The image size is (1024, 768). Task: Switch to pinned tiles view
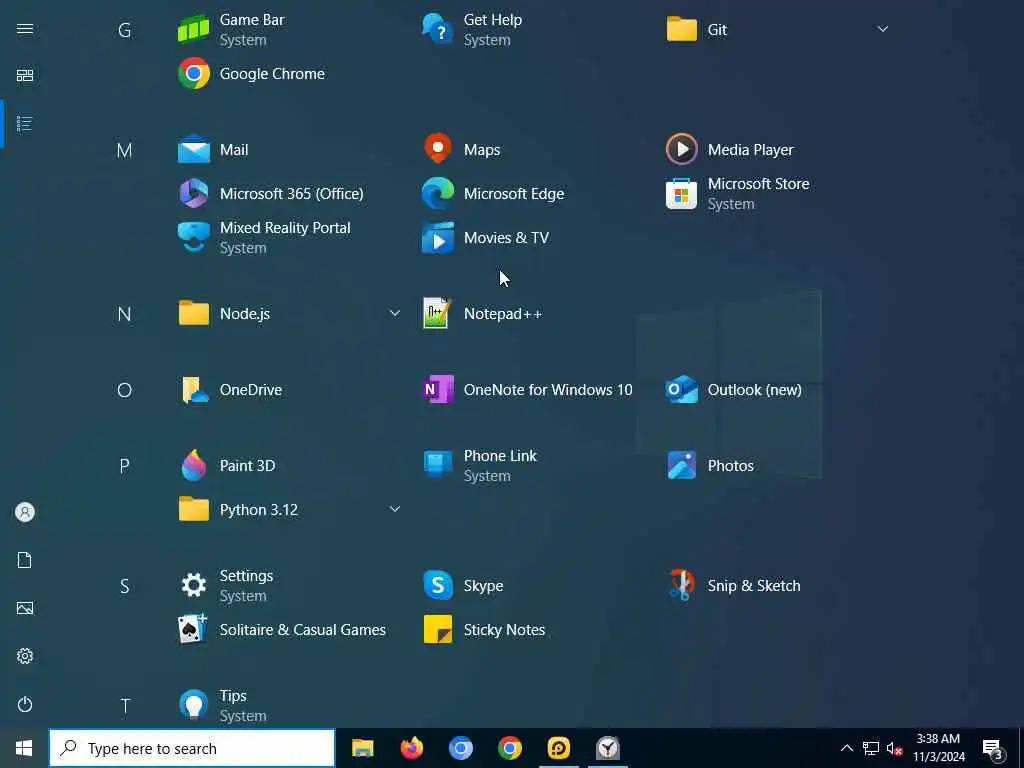[x=25, y=76]
